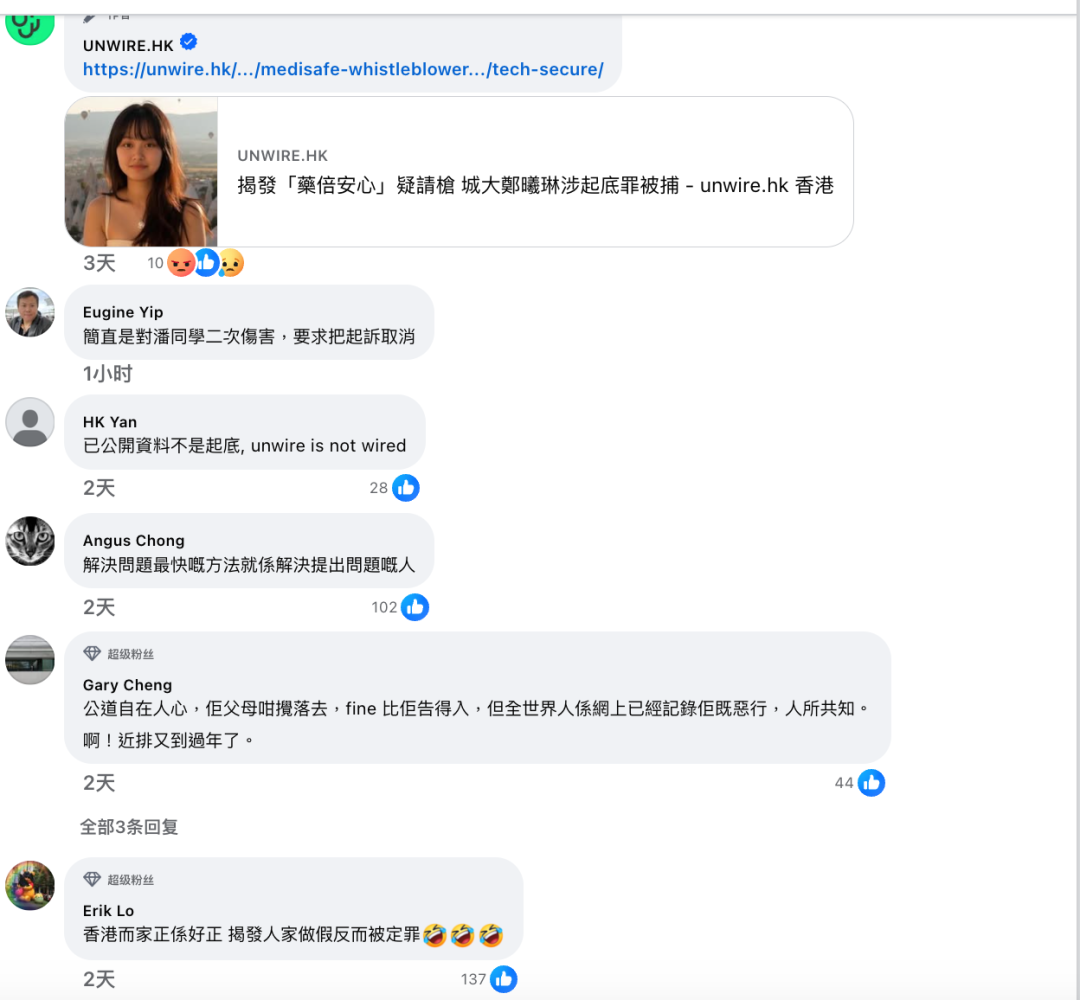Click the UNWIRE.HK page name
Screen dimensions: 1080x1000
[x=128, y=45]
